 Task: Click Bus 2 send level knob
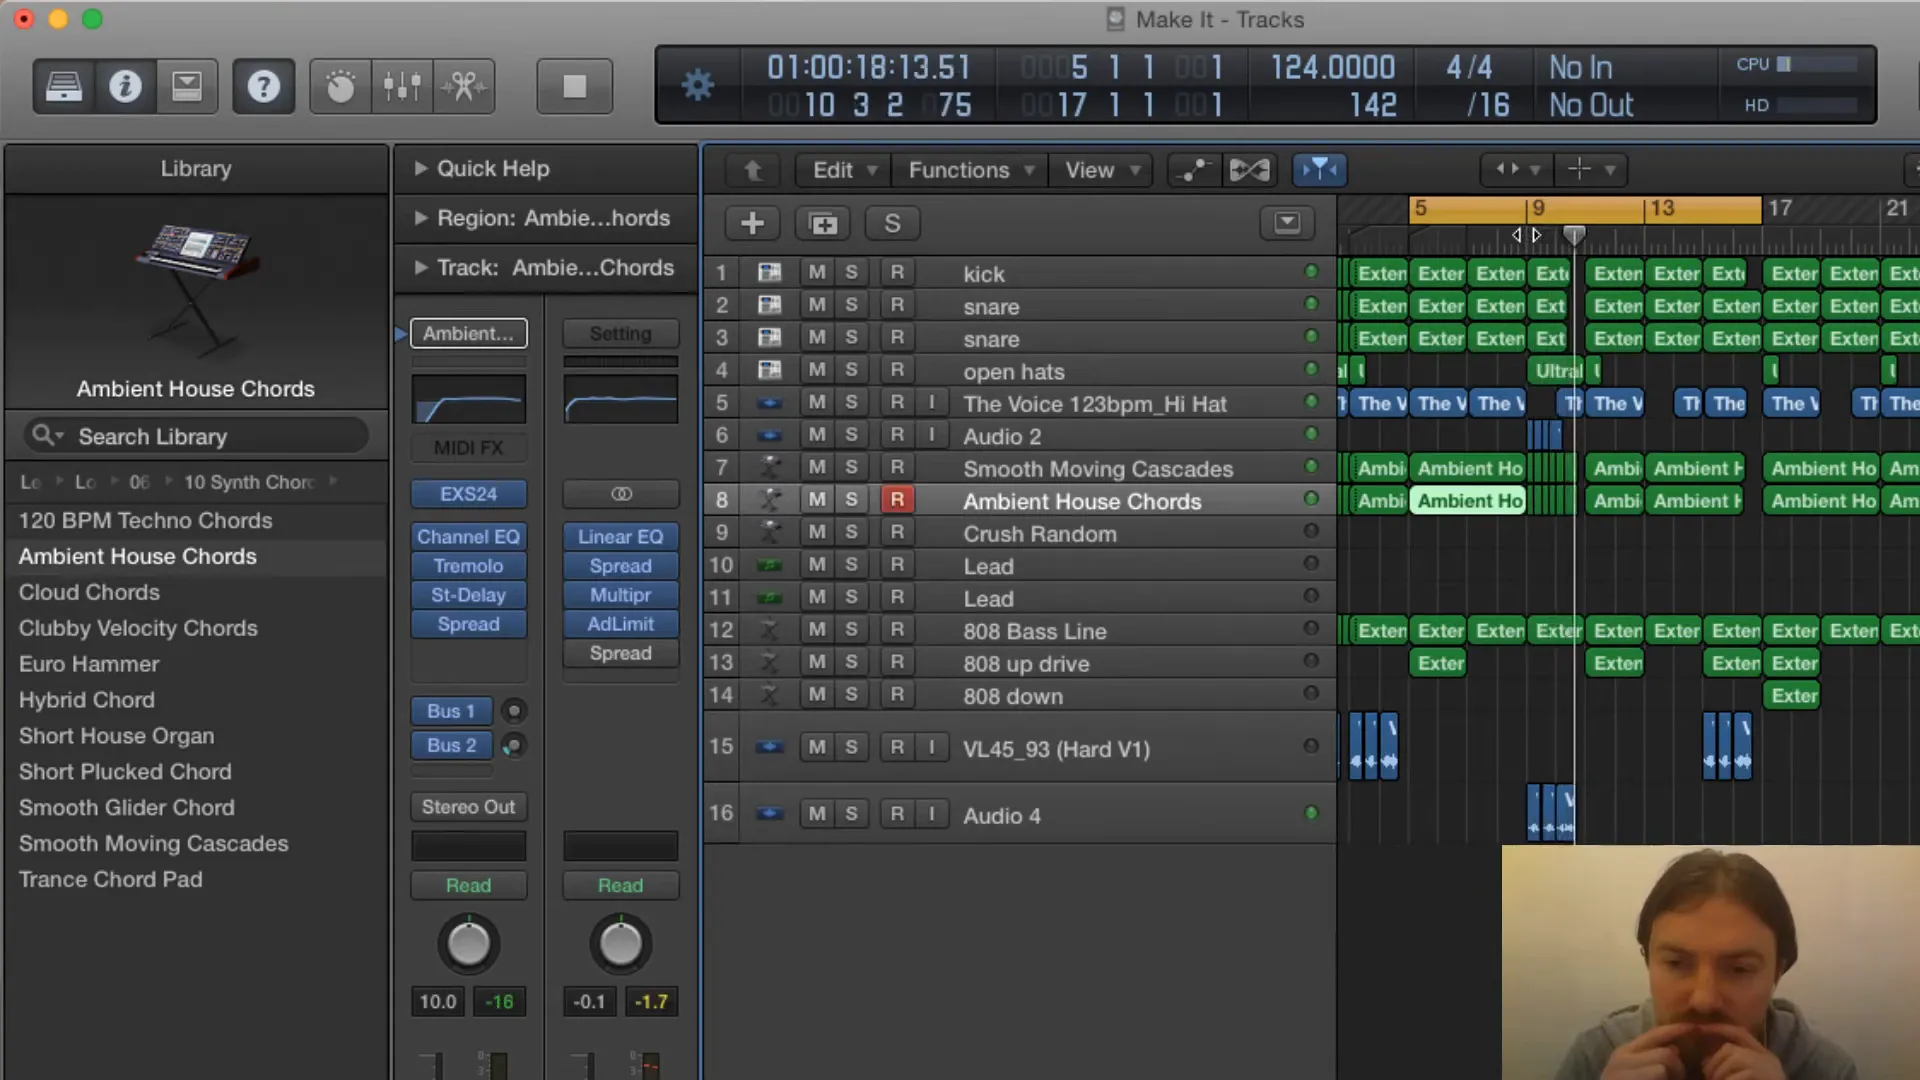[513, 745]
